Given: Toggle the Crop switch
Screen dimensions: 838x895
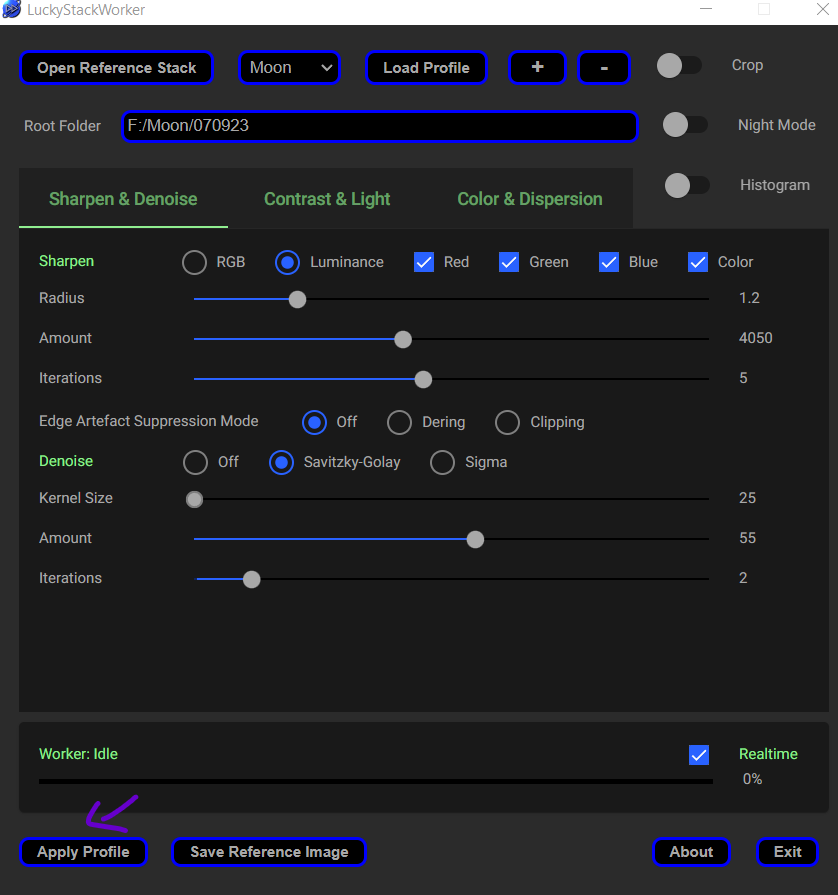Looking at the screenshot, I should [x=679, y=66].
